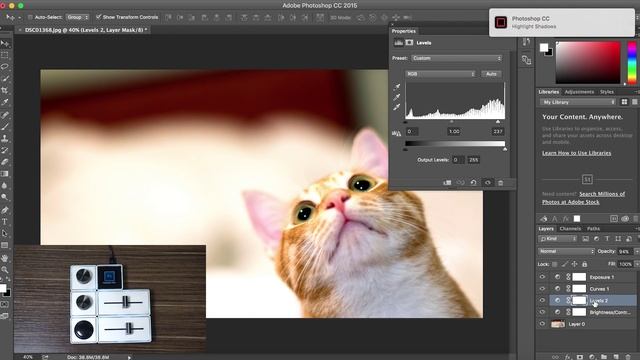Hide the Exposure 1 layer
Viewport: 640px width, 360px height.
(542, 277)
